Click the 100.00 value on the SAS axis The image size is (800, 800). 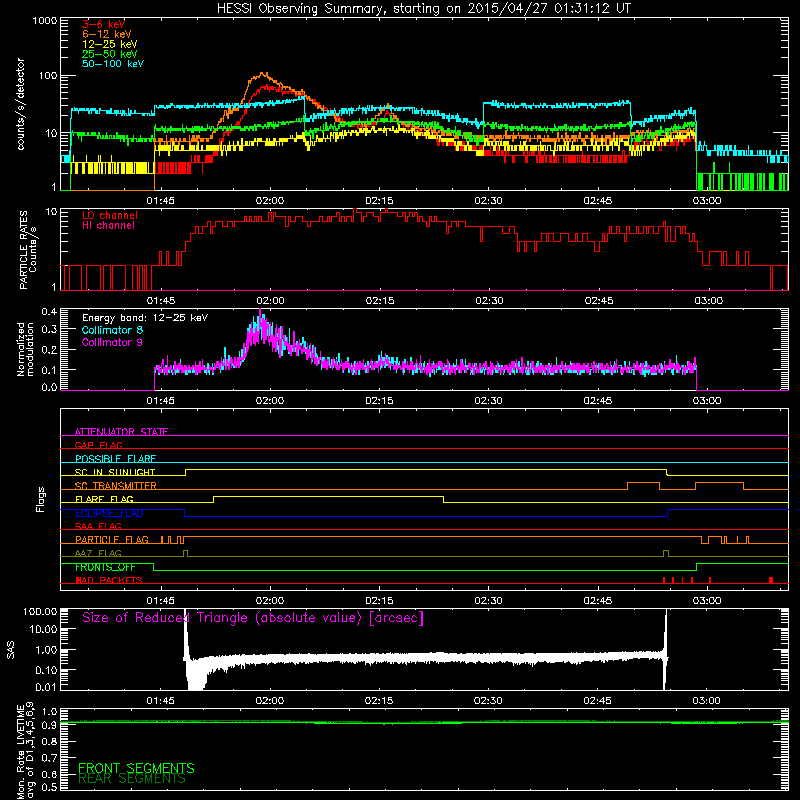(x=40, y=611)
